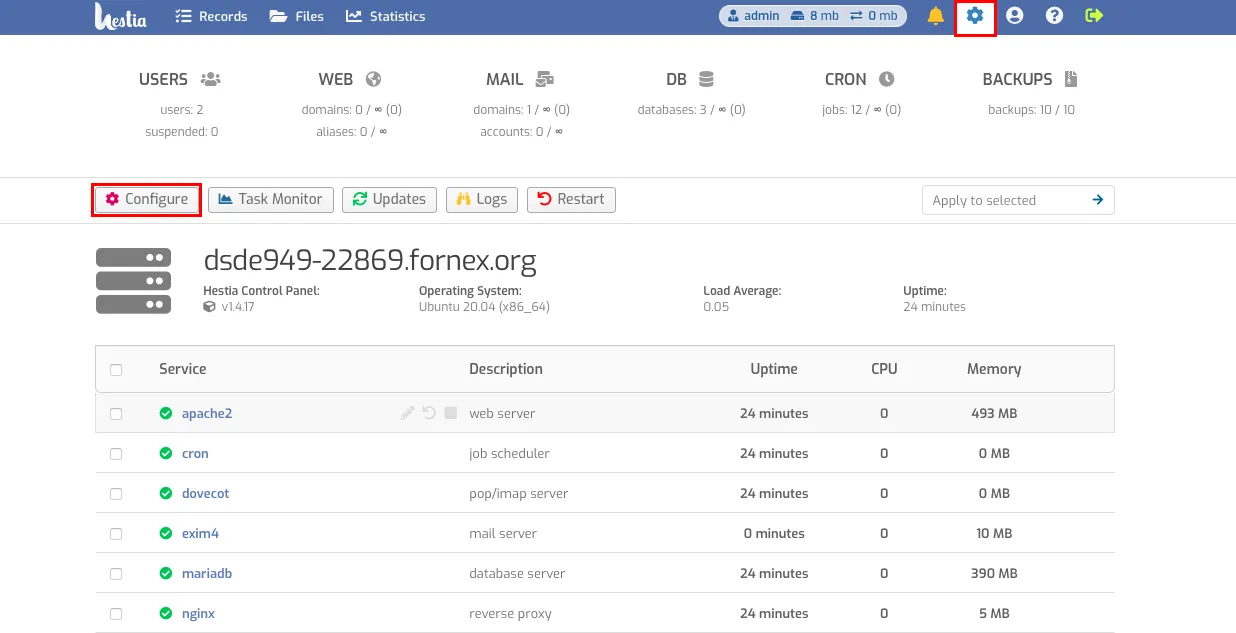This screenshot has width=1236, height=633.
Task: Click the Description column header
Action: click(x=506, y=369)
